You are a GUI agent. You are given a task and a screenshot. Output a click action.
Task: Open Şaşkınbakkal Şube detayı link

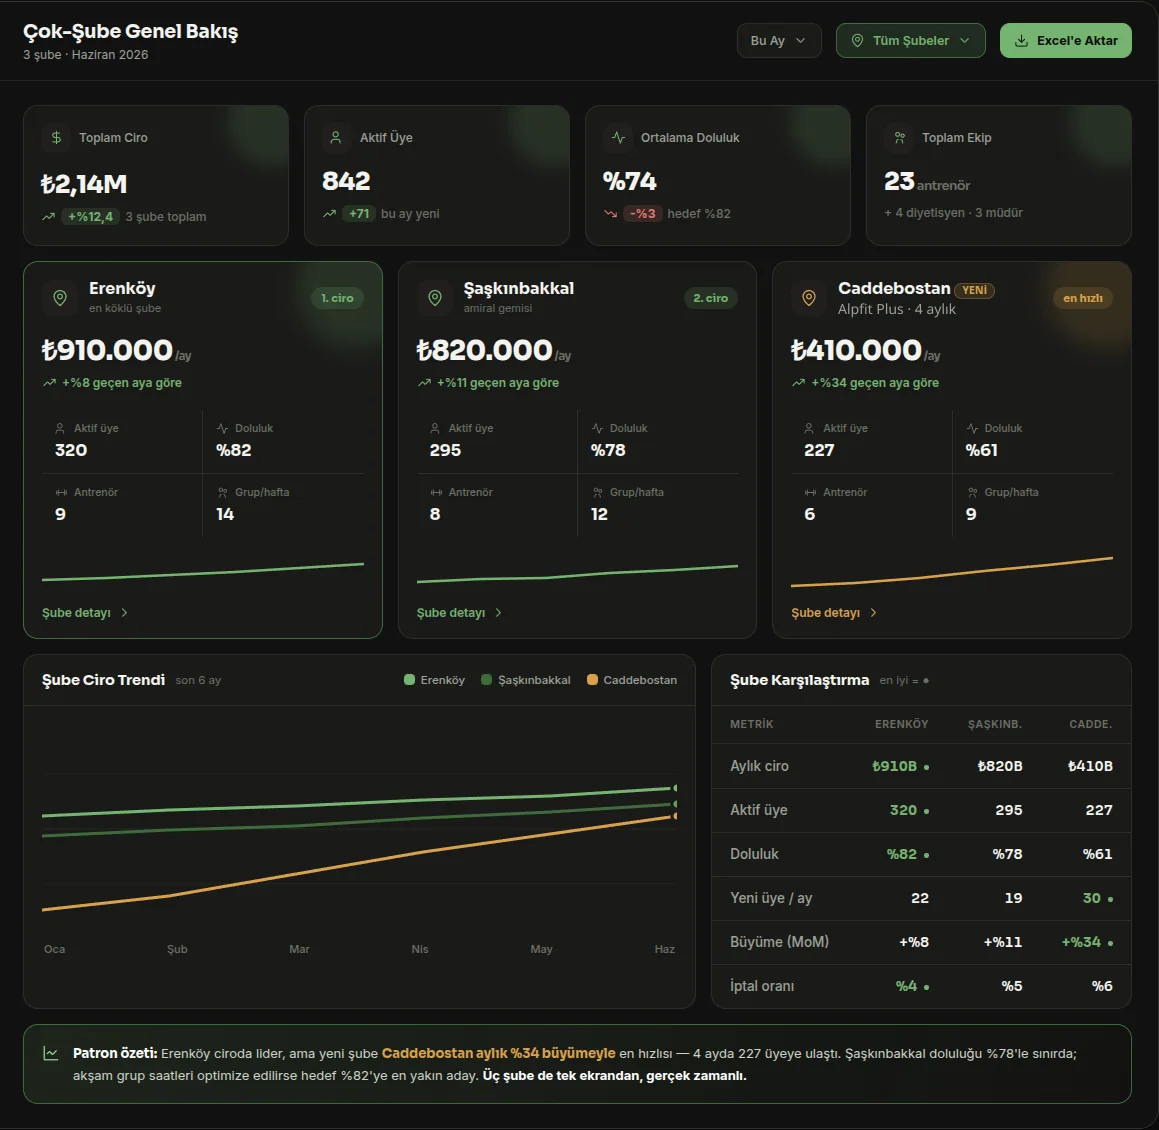(460, 613)
